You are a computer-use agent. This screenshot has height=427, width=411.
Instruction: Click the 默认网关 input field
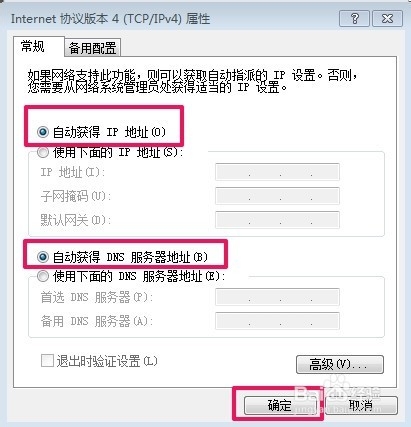(277, 220)
